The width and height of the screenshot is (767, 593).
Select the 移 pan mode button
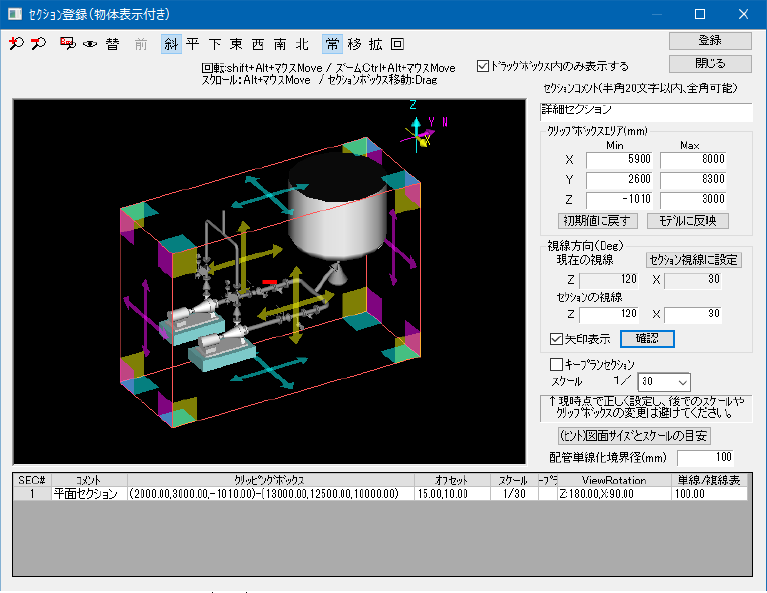354,44
